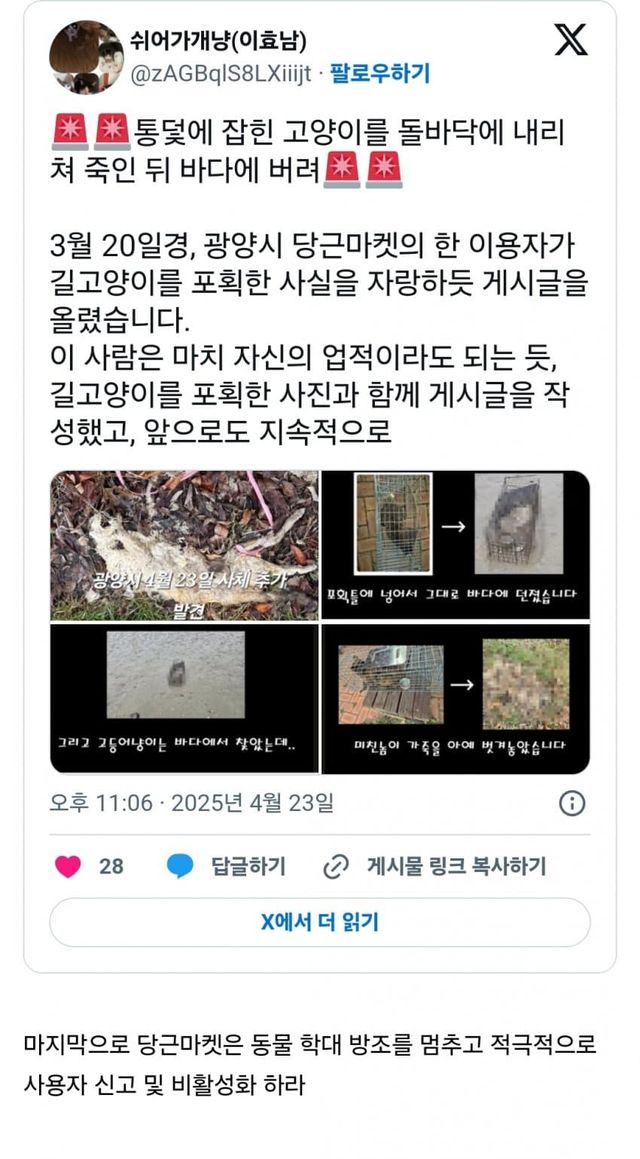Open bottom-right blurred photo thumbnail
640x1159 pixels.
pyautogui.click(x=456, y=699)
